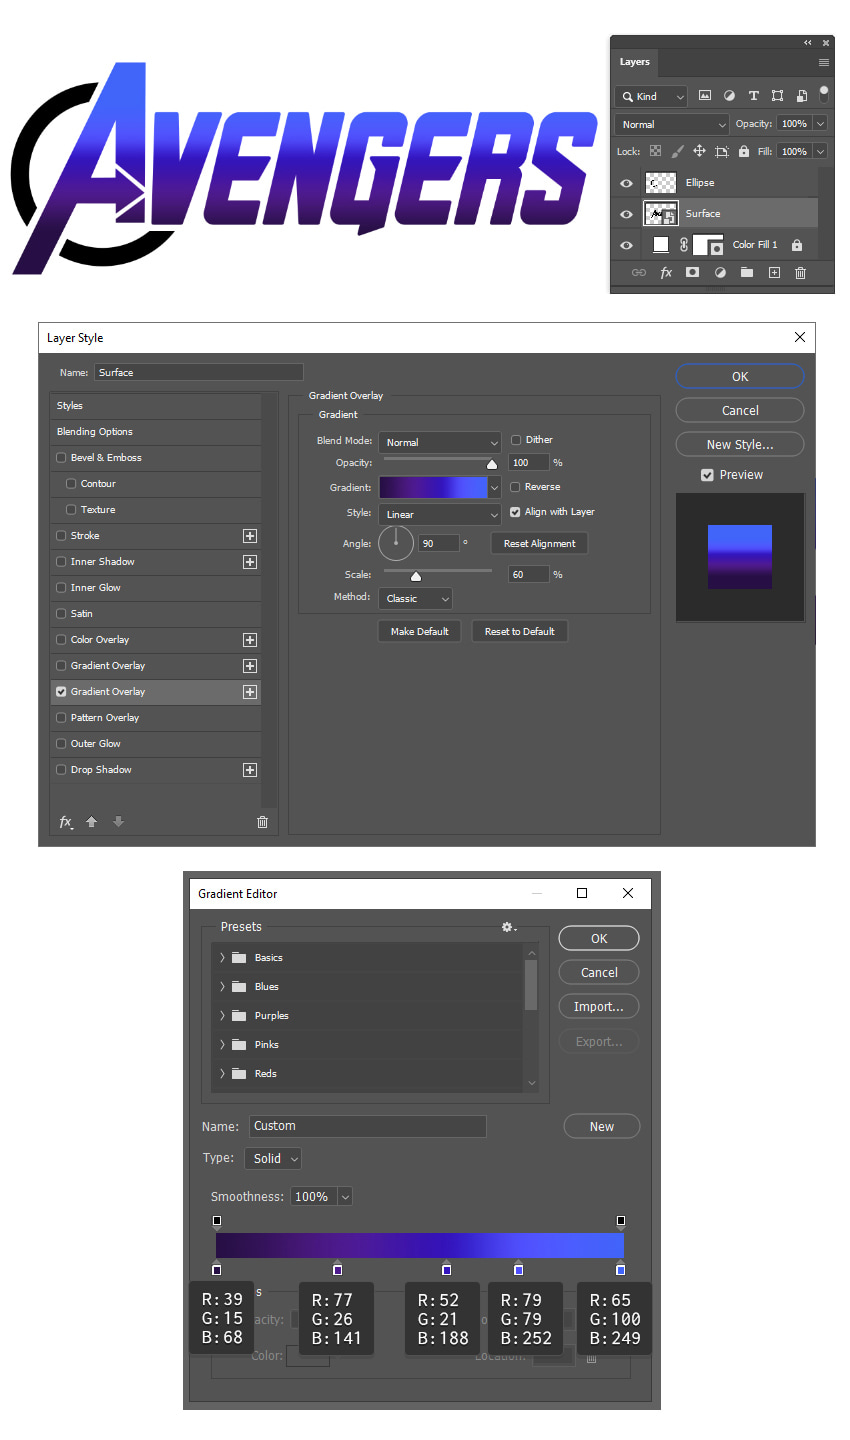Screen dimensions: 850x1440
Task: Add a layer style via fx icon in Layers panel
Action: [666, 272]
